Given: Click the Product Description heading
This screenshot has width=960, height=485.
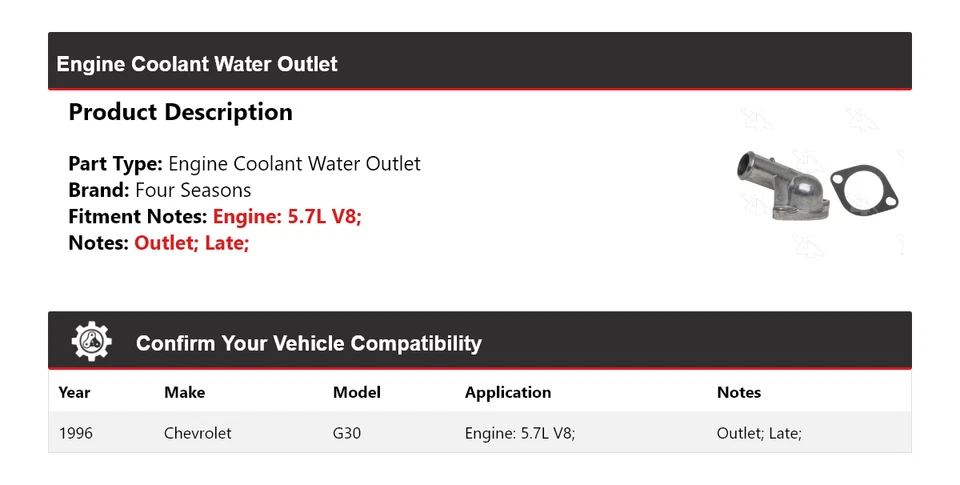Looking at the screenshot, I should tap(180, 112).
